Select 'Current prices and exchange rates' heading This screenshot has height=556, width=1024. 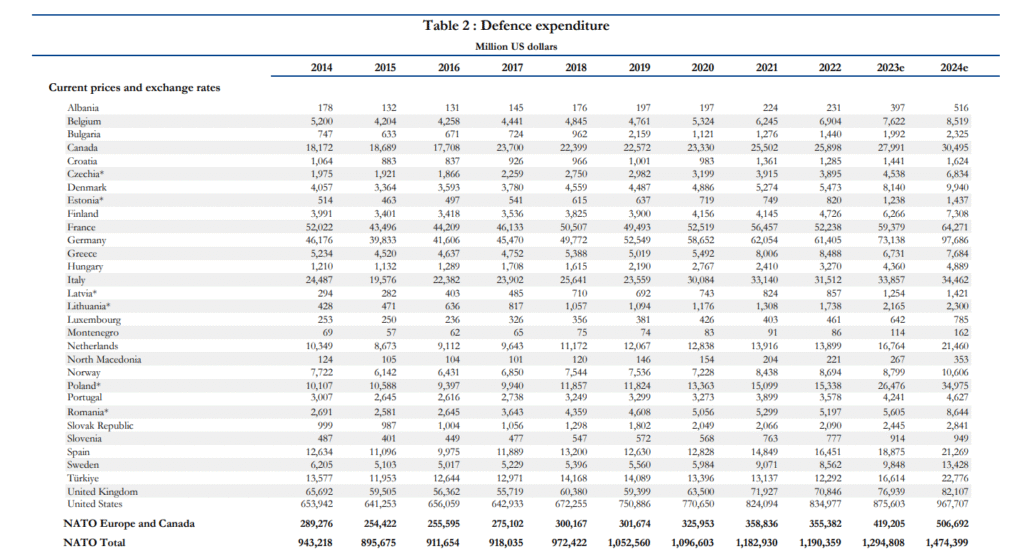(x=135, y=88)
